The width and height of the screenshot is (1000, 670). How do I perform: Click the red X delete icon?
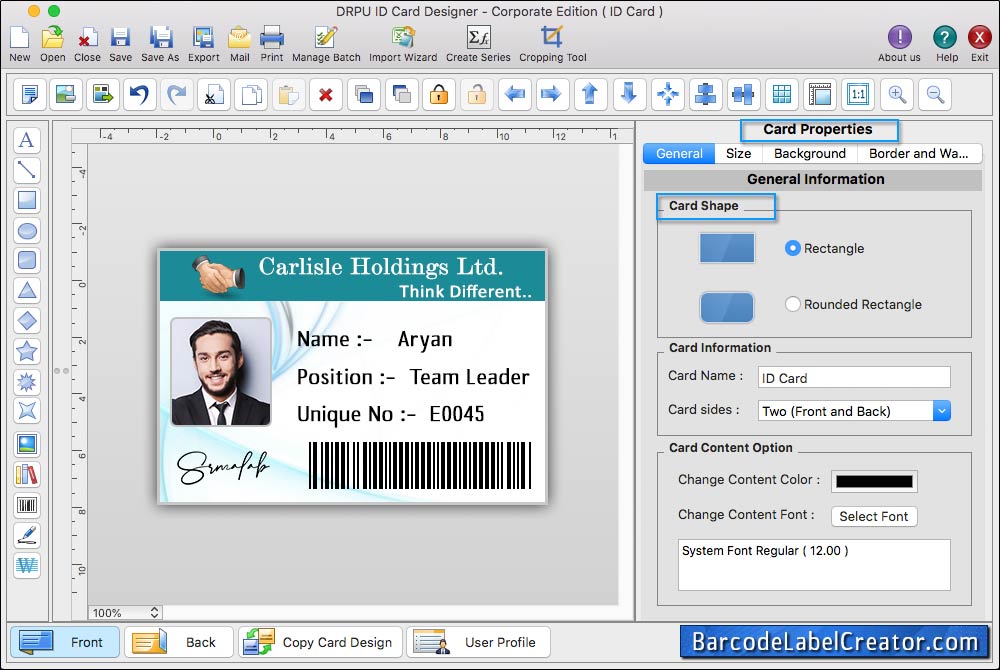click(326, 94)
